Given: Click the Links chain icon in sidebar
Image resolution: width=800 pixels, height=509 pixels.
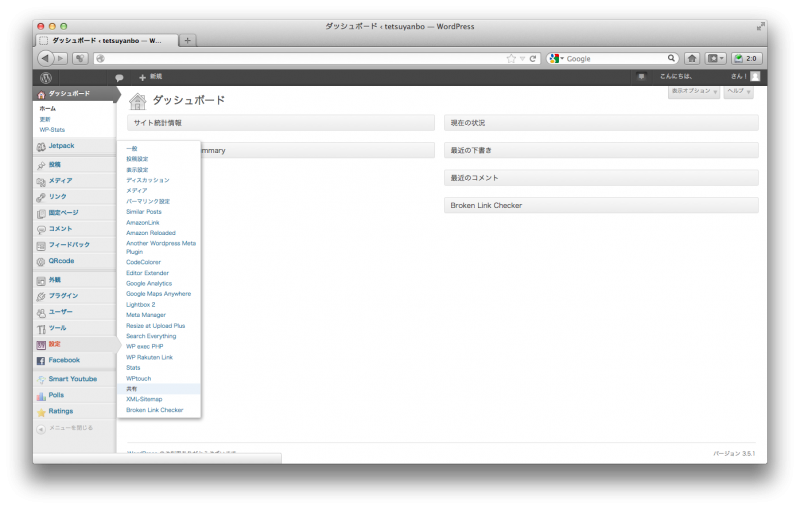Looking at the screenshot, I should [x=41, y=197].
